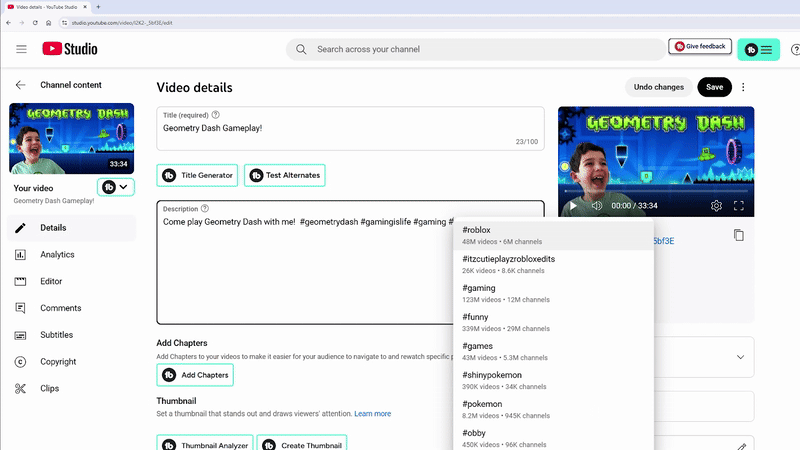This screenshot has width=800, height=450.
Task: Open the Details section
Action: tap(71, 228)
